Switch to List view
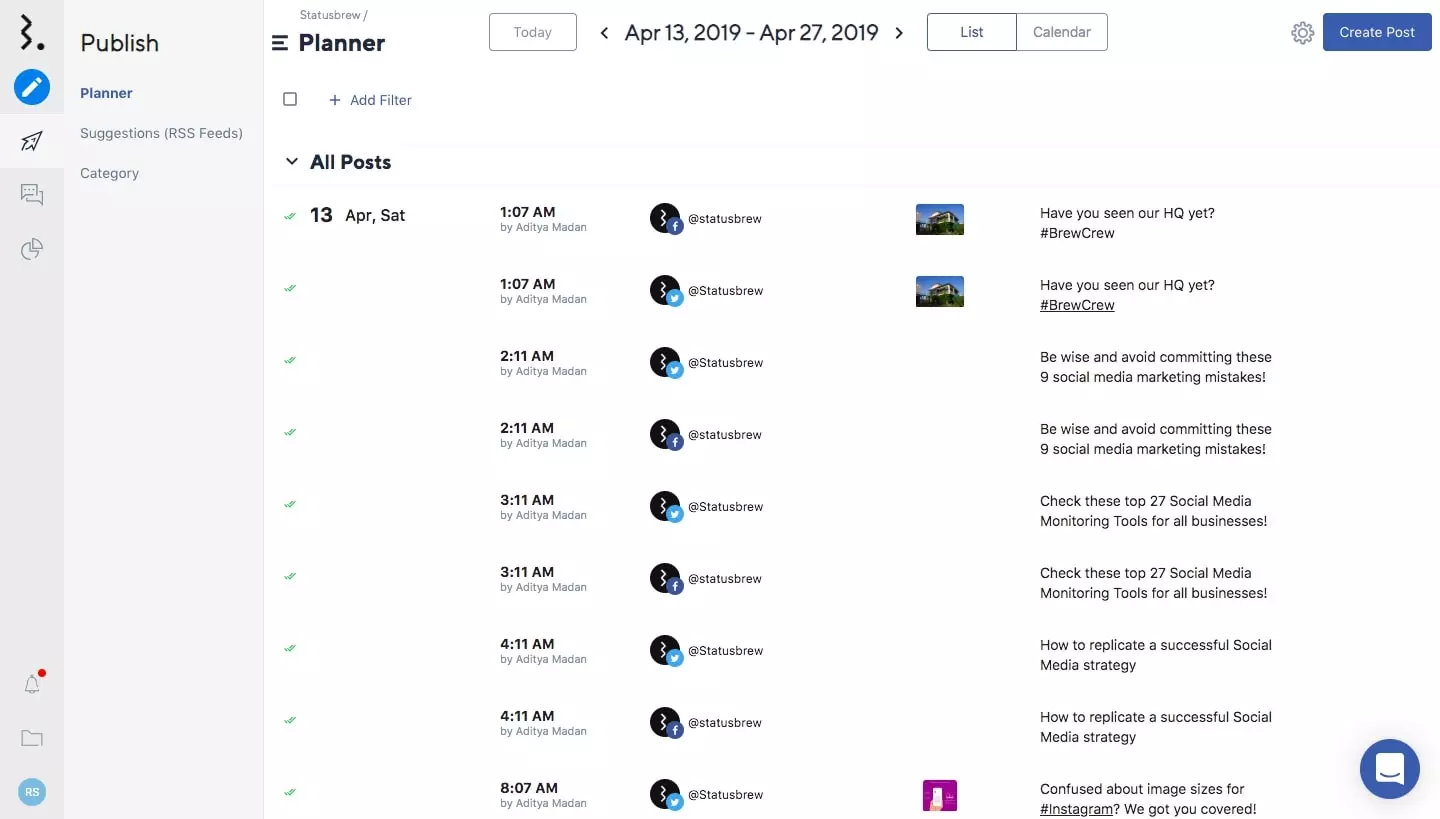 [x=972, y=32]
